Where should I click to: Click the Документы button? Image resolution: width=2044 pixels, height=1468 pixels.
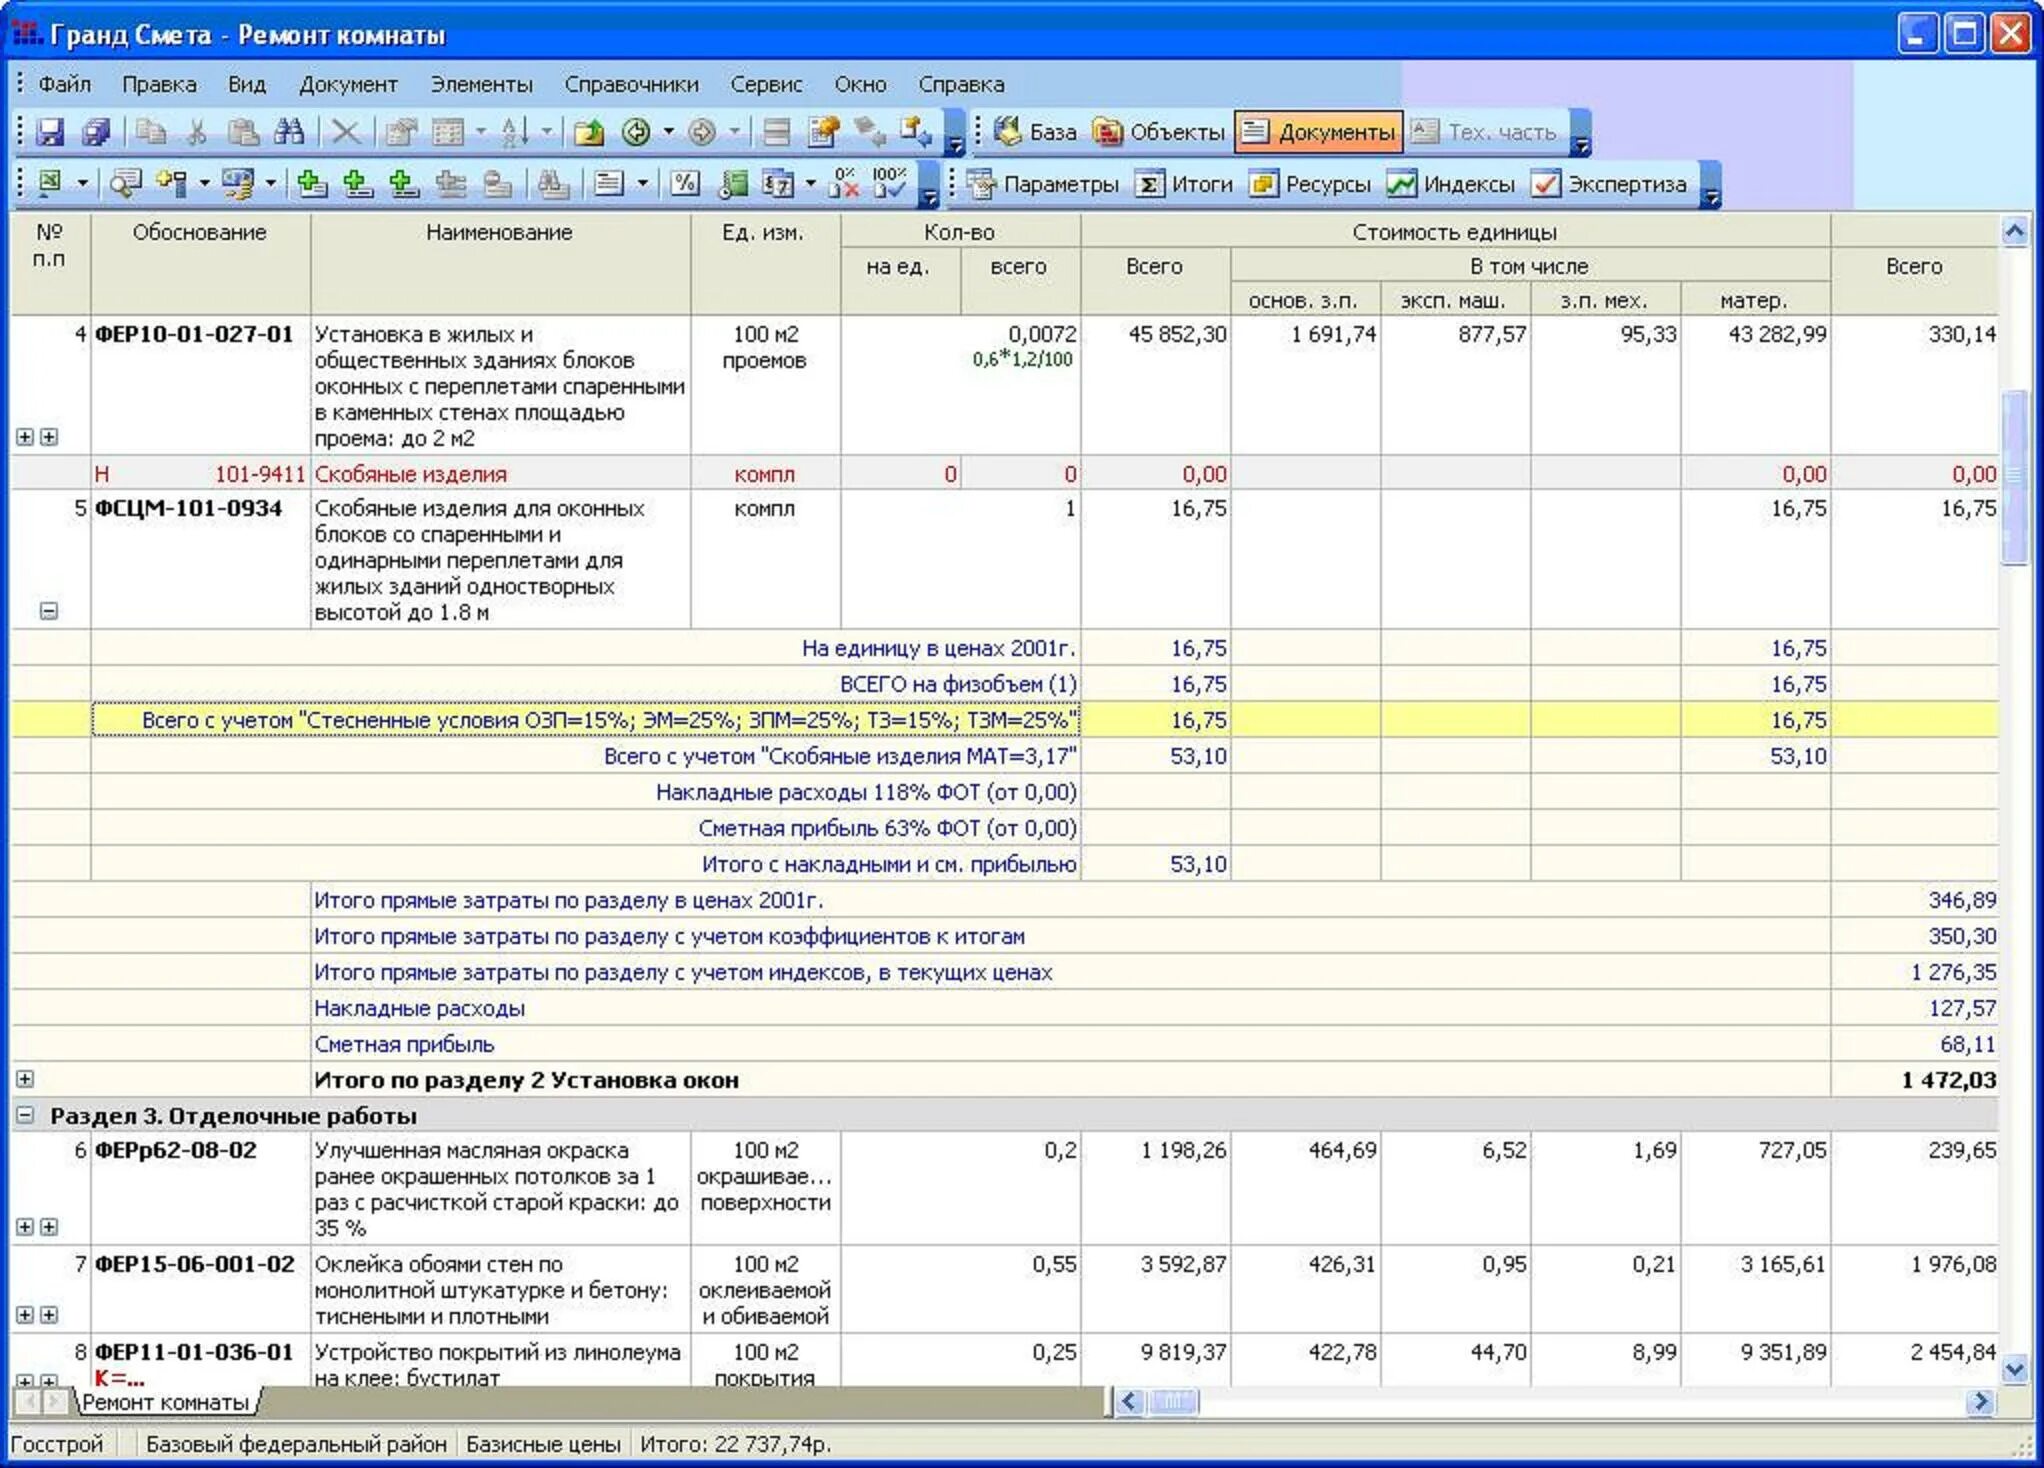point(1318,132)
